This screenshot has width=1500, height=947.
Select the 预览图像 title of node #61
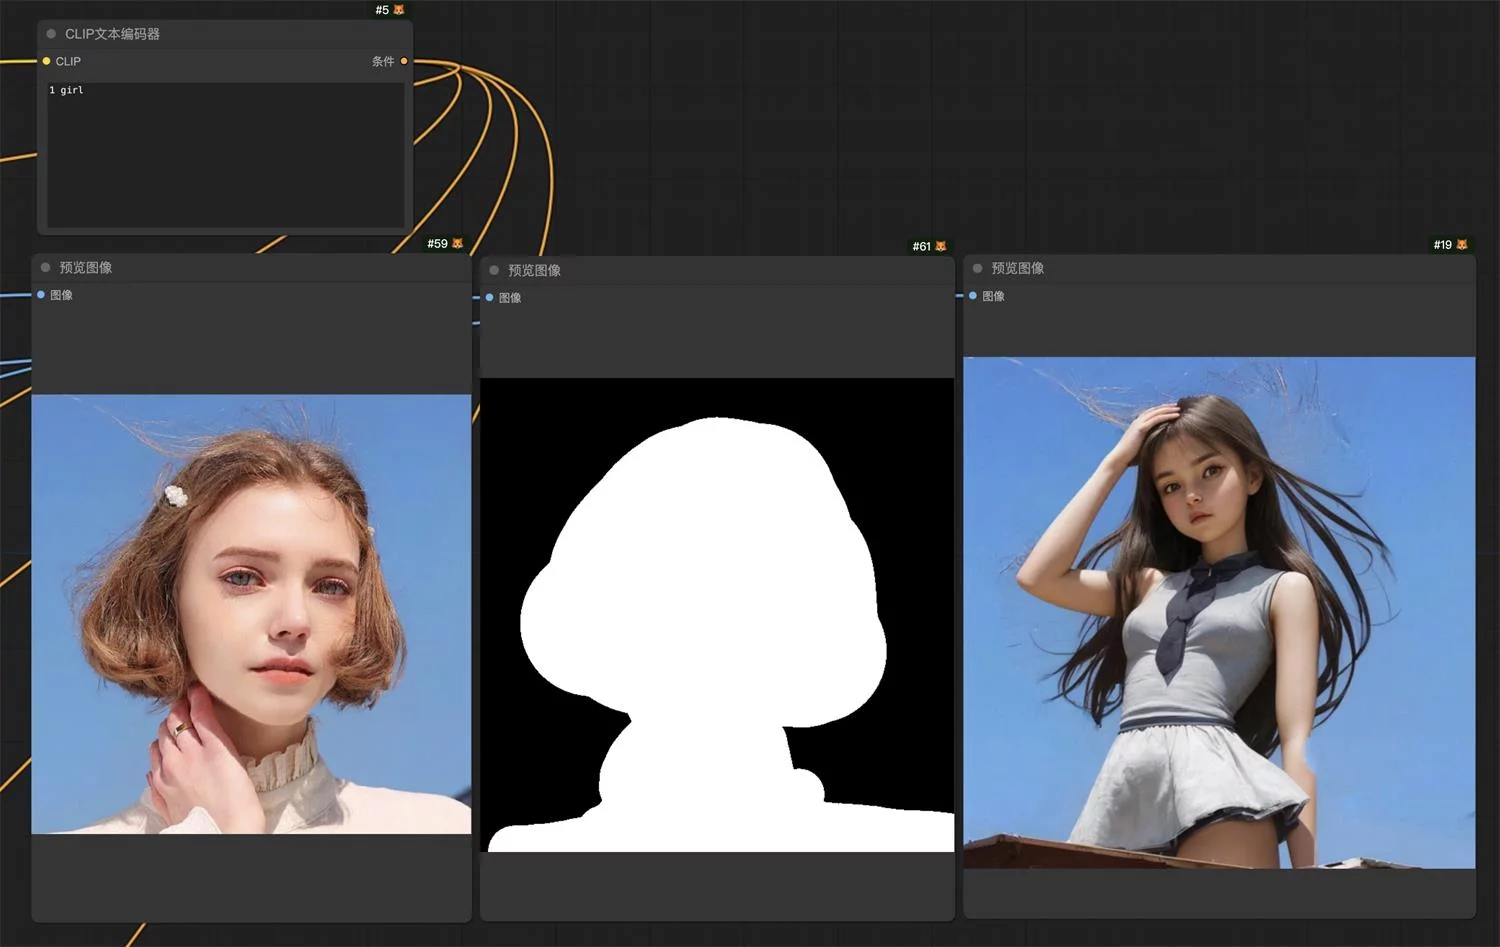point(534,270)
